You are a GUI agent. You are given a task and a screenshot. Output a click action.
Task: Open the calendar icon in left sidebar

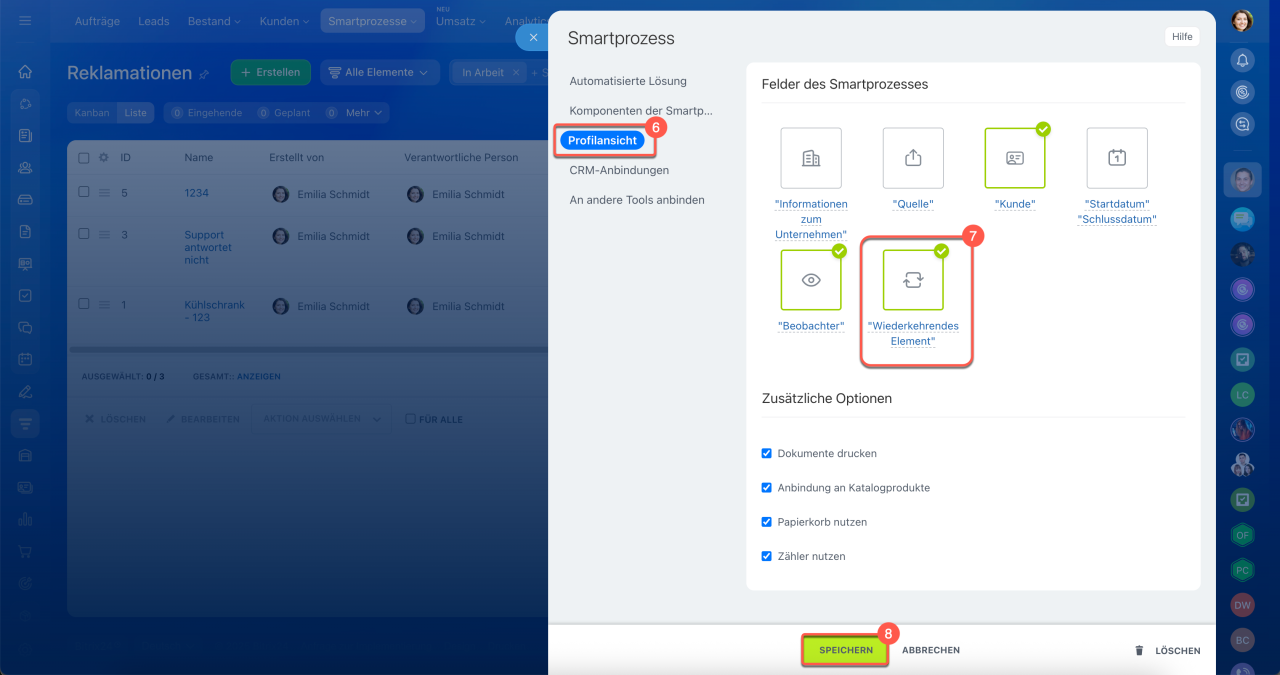25,359
